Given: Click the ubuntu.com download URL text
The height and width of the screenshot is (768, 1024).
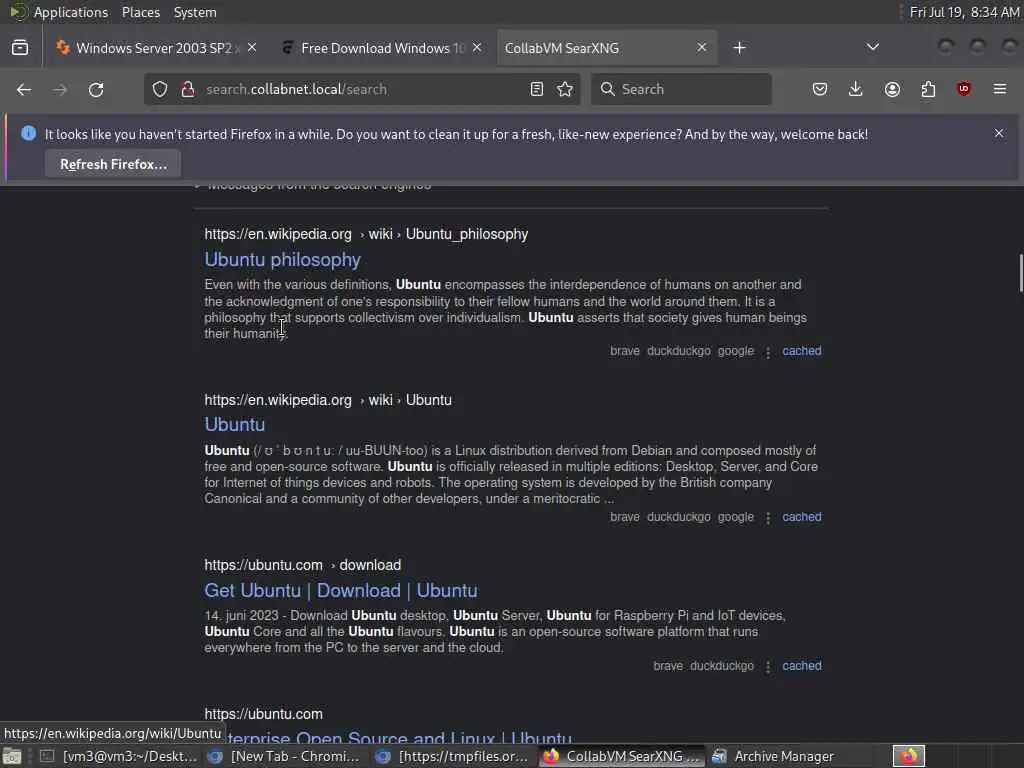Looking at the screenshot, I should coord(303,565).
